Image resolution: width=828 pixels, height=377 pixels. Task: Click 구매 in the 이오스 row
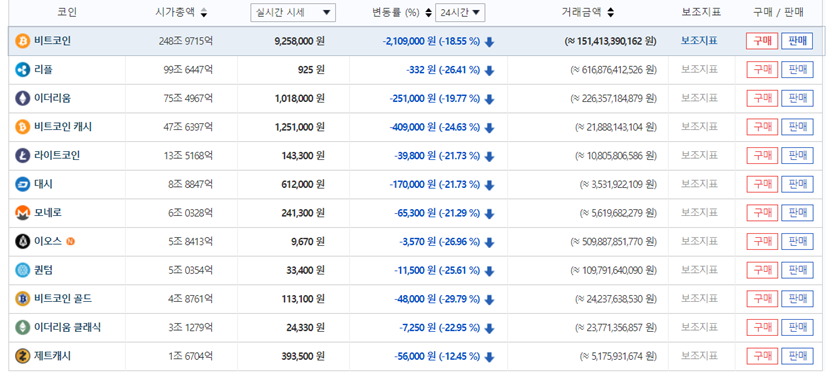[762, 241]
